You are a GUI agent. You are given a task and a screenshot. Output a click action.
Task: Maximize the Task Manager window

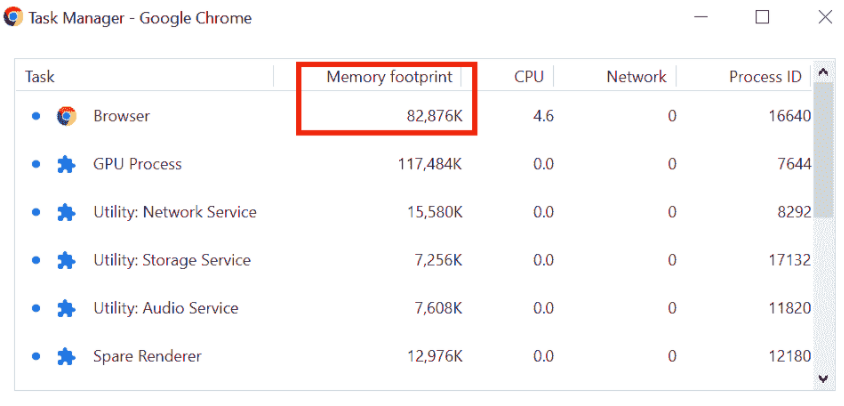pos(762,17)
